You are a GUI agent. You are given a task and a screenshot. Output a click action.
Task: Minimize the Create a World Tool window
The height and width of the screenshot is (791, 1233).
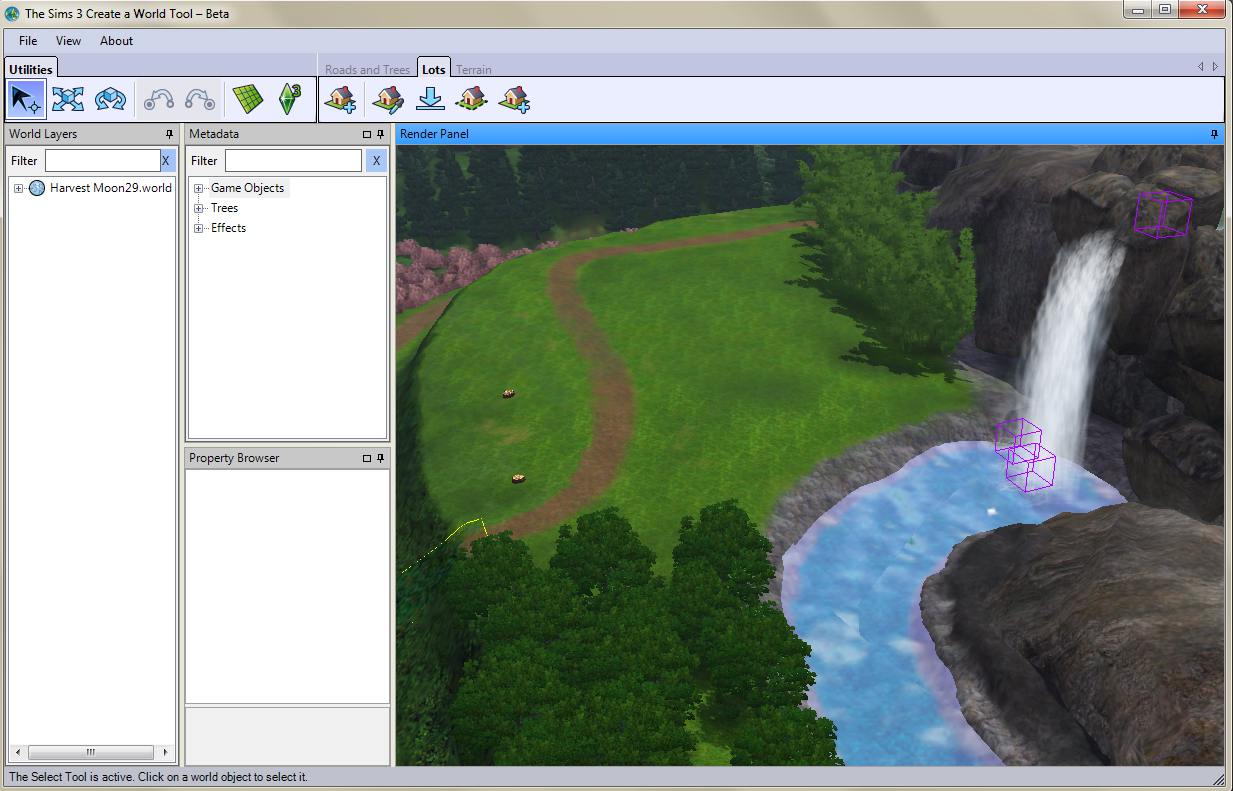(x=1139, y=10)
